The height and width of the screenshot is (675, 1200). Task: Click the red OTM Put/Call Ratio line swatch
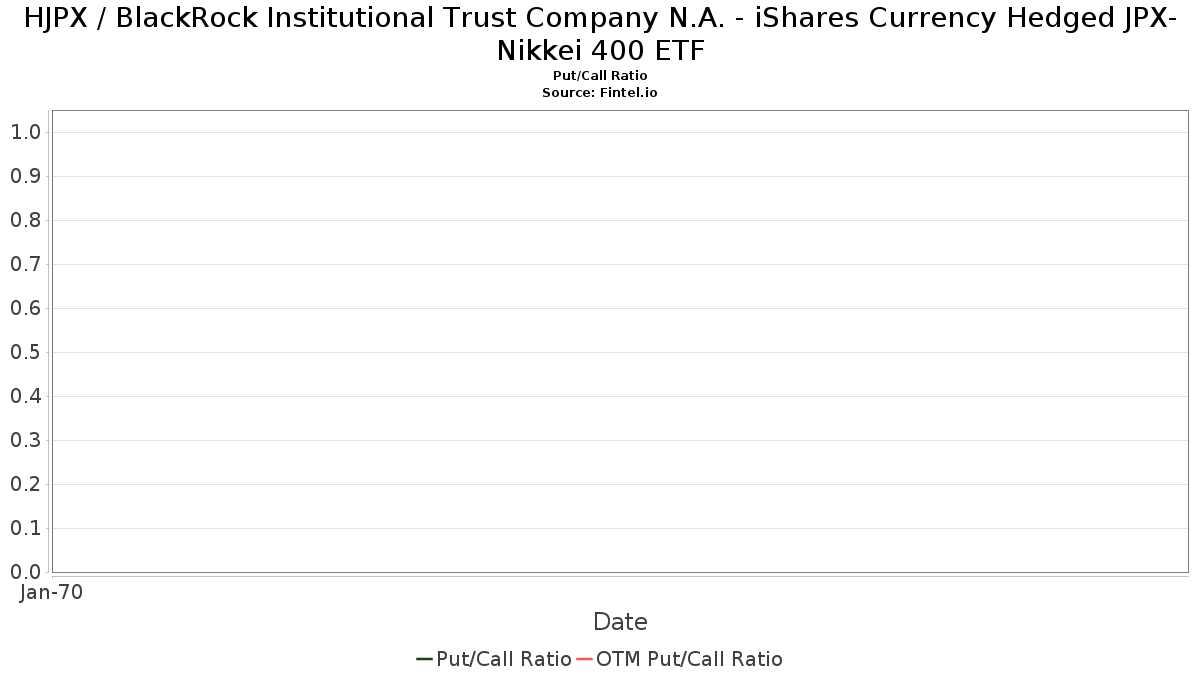point(584,659)
